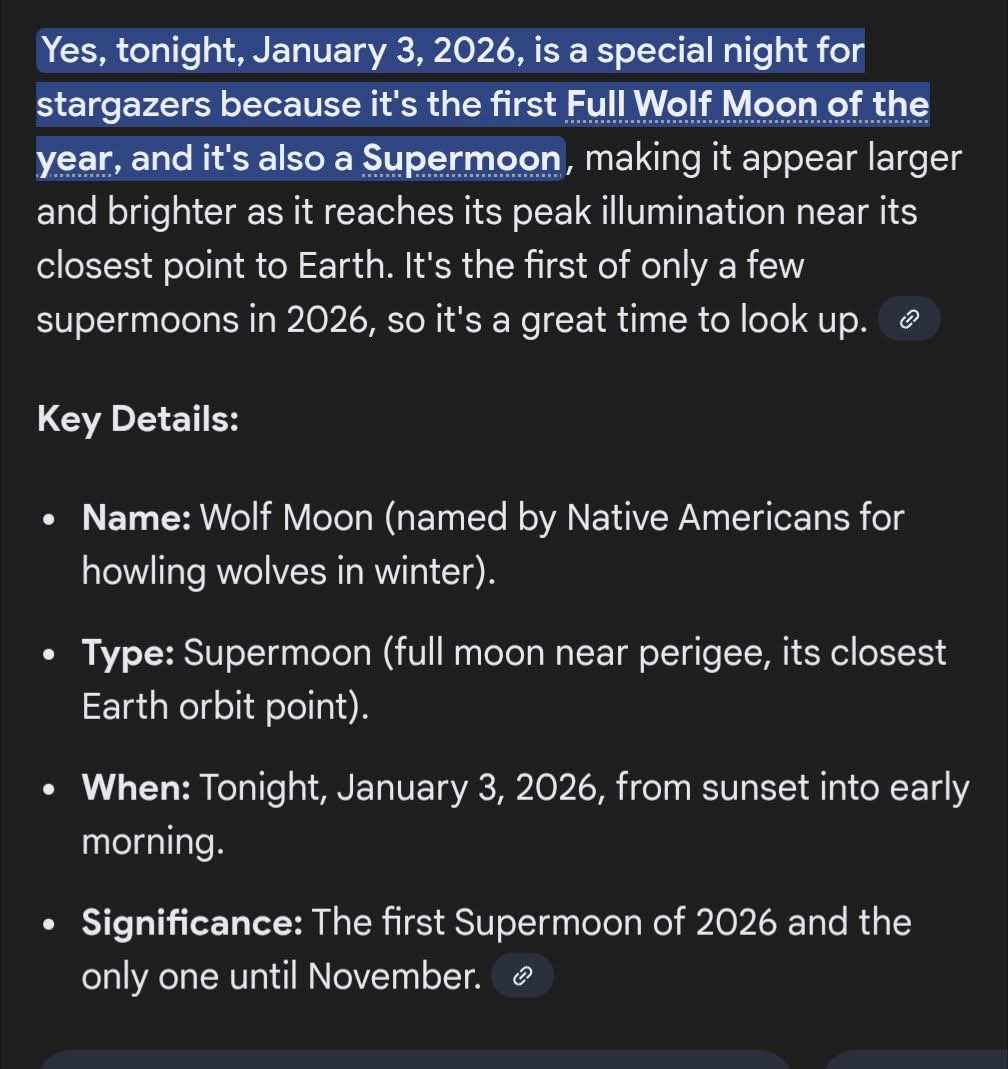This screenshot has width=1008, height=1069.
Task: Open the underlined "Supermoon" link
Action: [x=462, y=158]
